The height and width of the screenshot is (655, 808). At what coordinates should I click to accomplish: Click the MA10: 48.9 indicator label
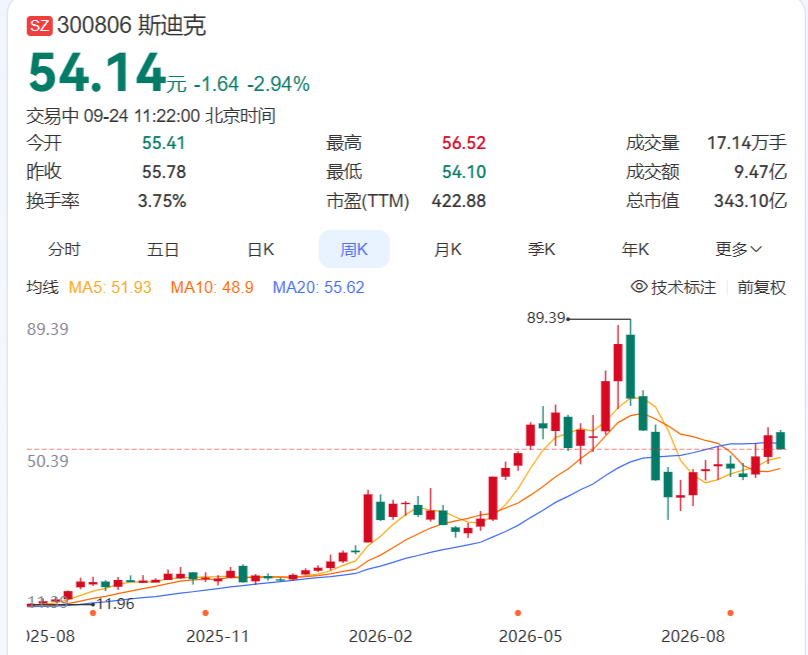212,287
